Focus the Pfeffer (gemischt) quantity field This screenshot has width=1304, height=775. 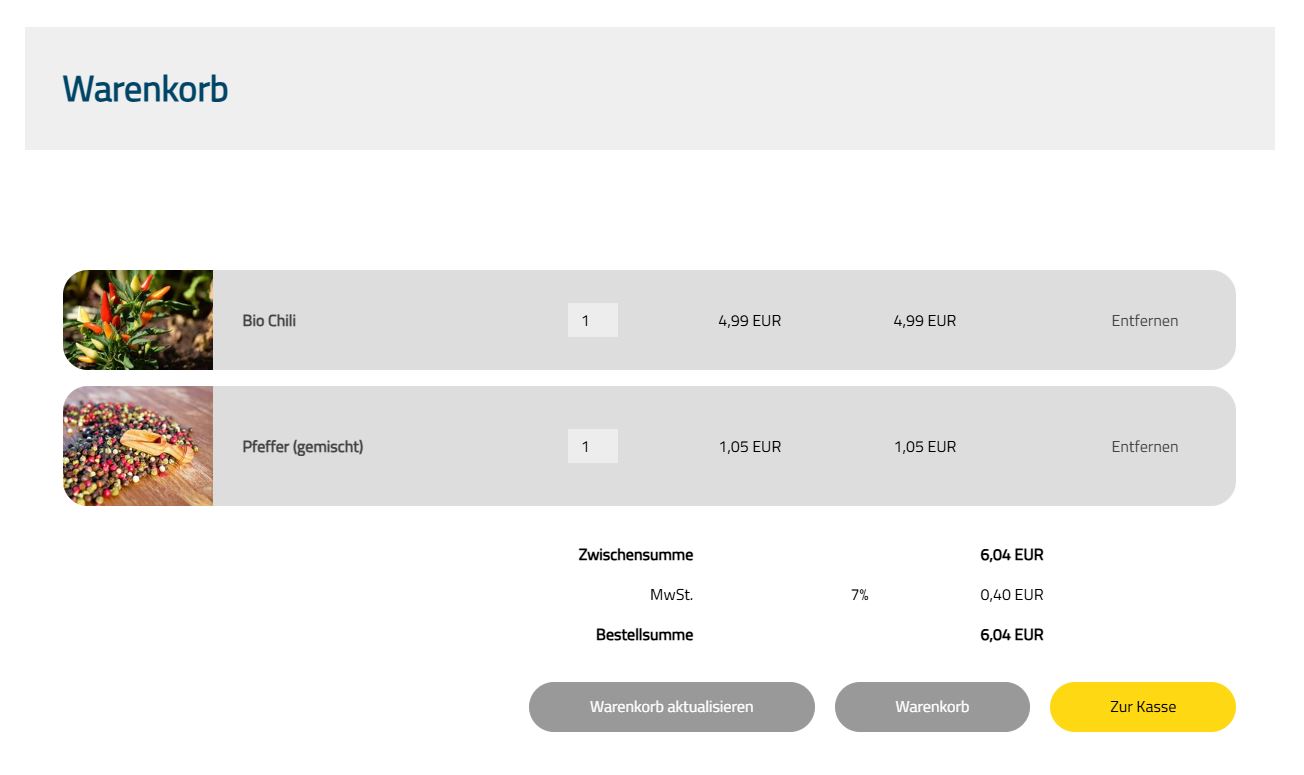tap(592, 447)
